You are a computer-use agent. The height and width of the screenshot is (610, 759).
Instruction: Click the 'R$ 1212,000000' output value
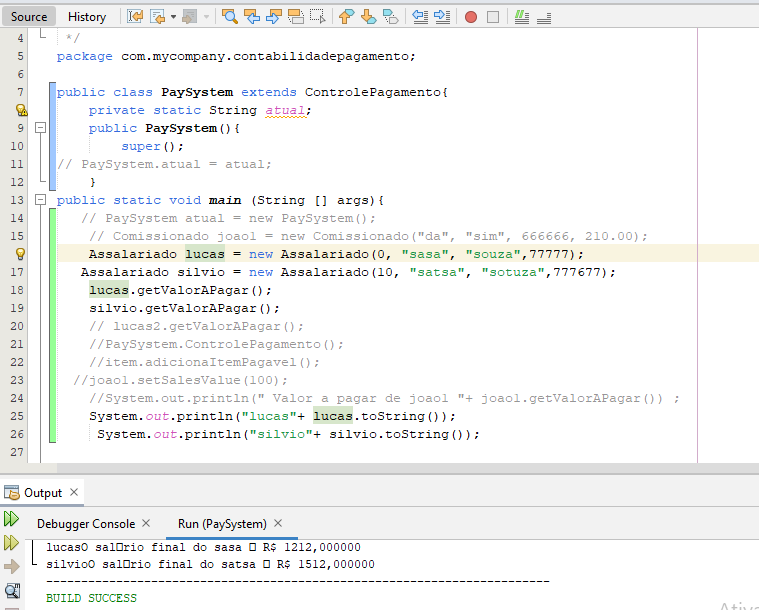312,547
